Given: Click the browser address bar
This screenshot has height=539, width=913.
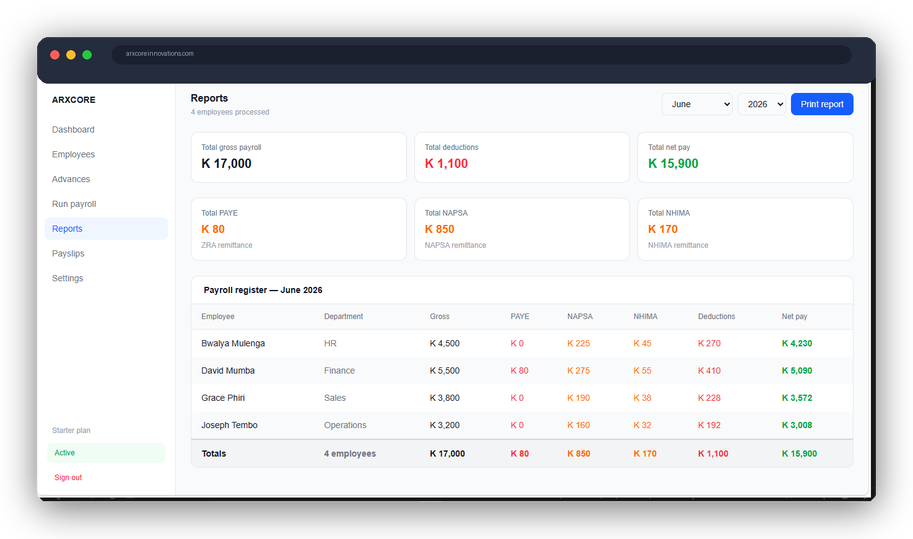Looking at the screenshot, I should pos(481,54).
